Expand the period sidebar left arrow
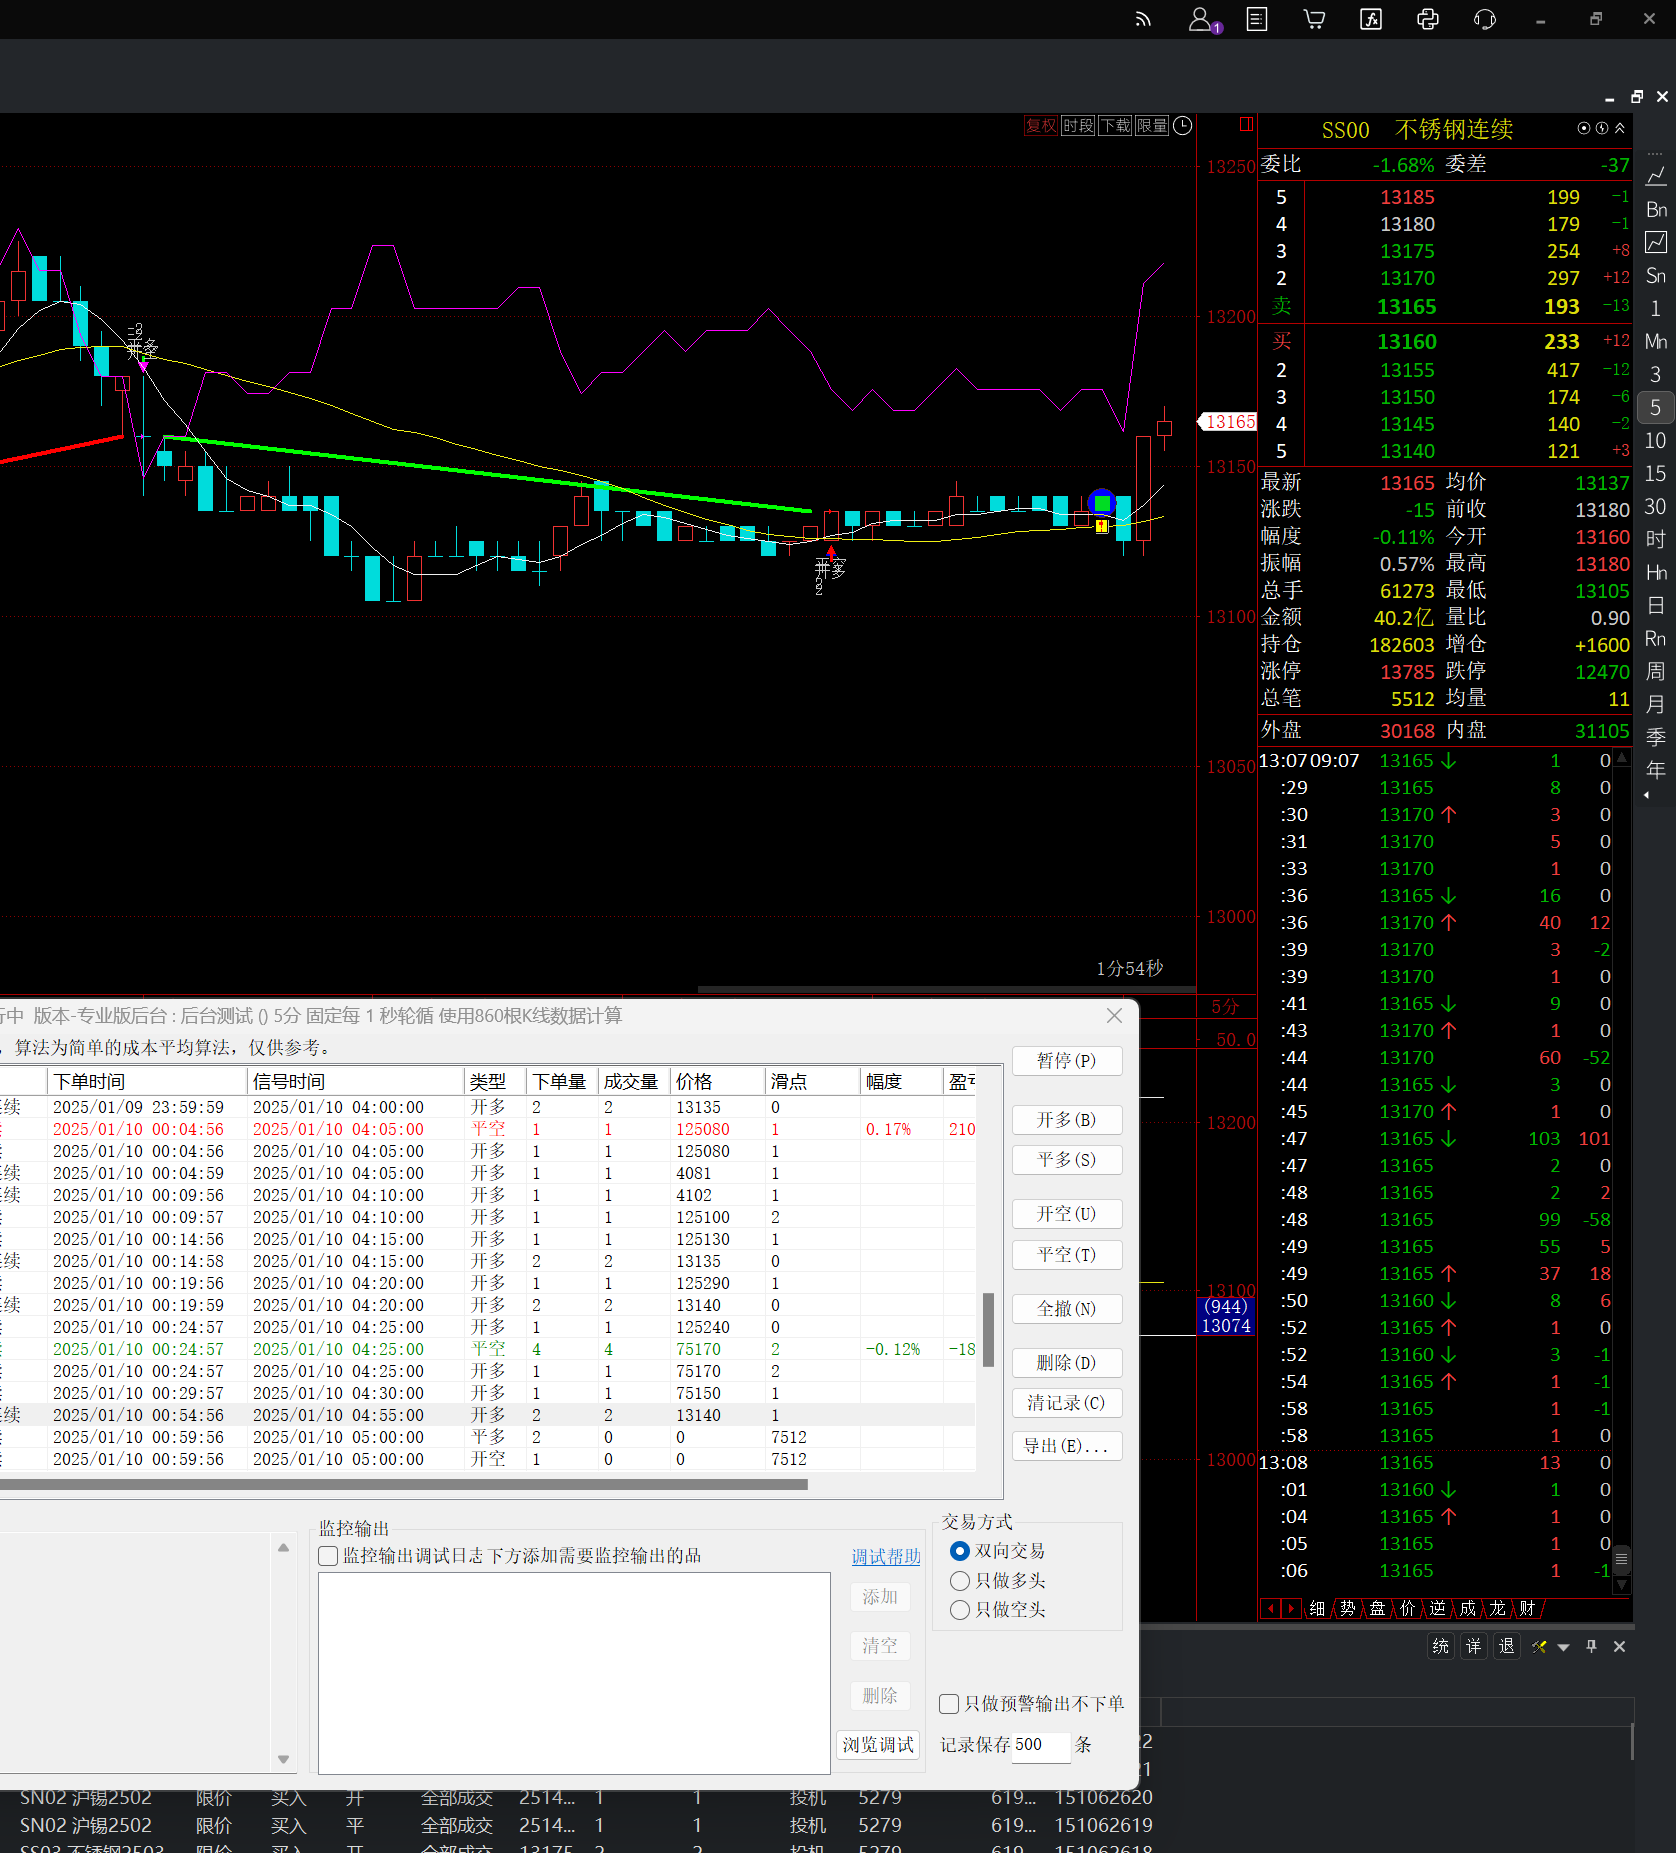Viewport: 1676px width, 1853px height. coord(1646,796)
